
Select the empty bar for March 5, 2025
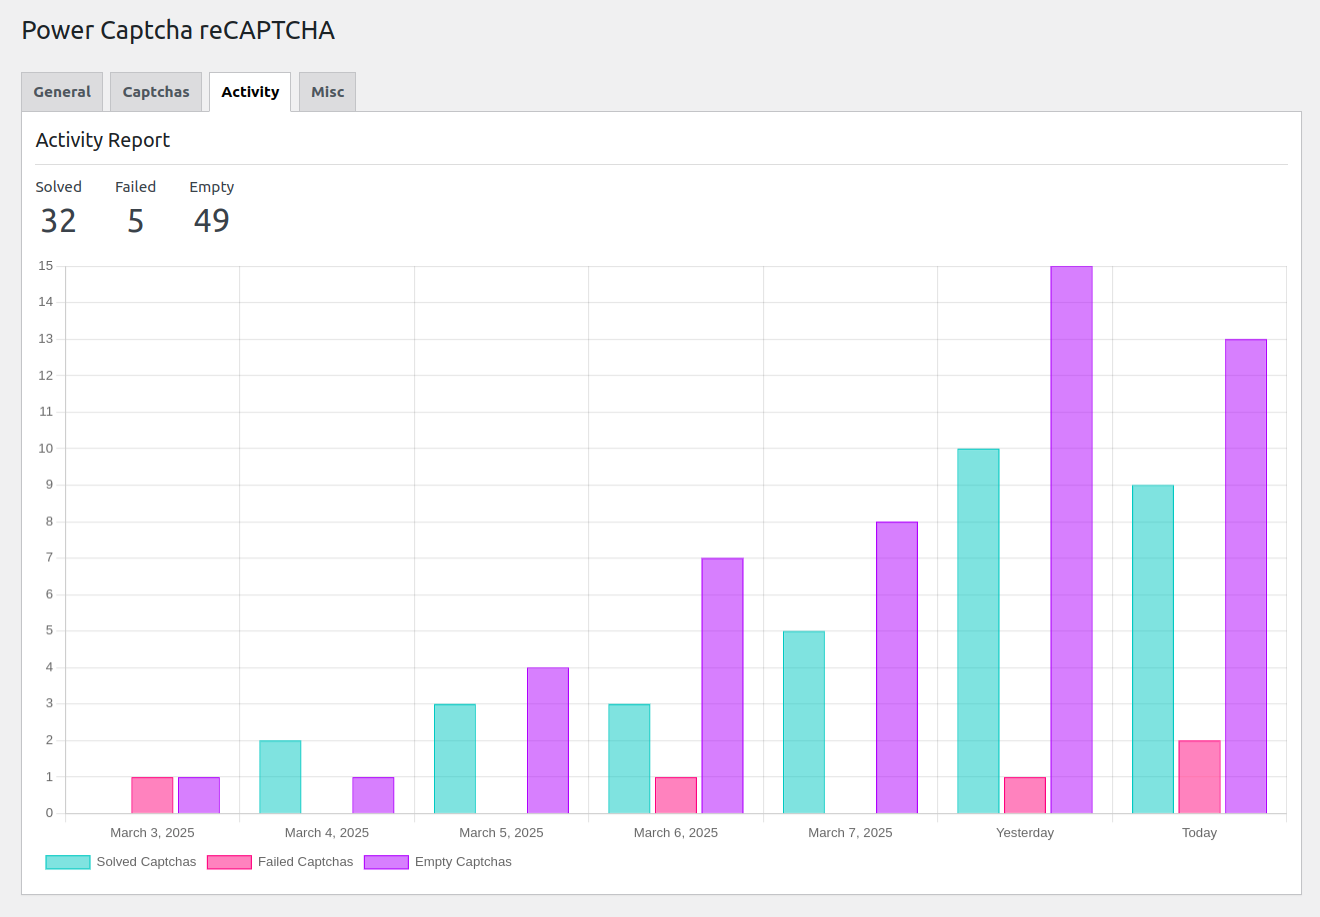pos(548,740)
